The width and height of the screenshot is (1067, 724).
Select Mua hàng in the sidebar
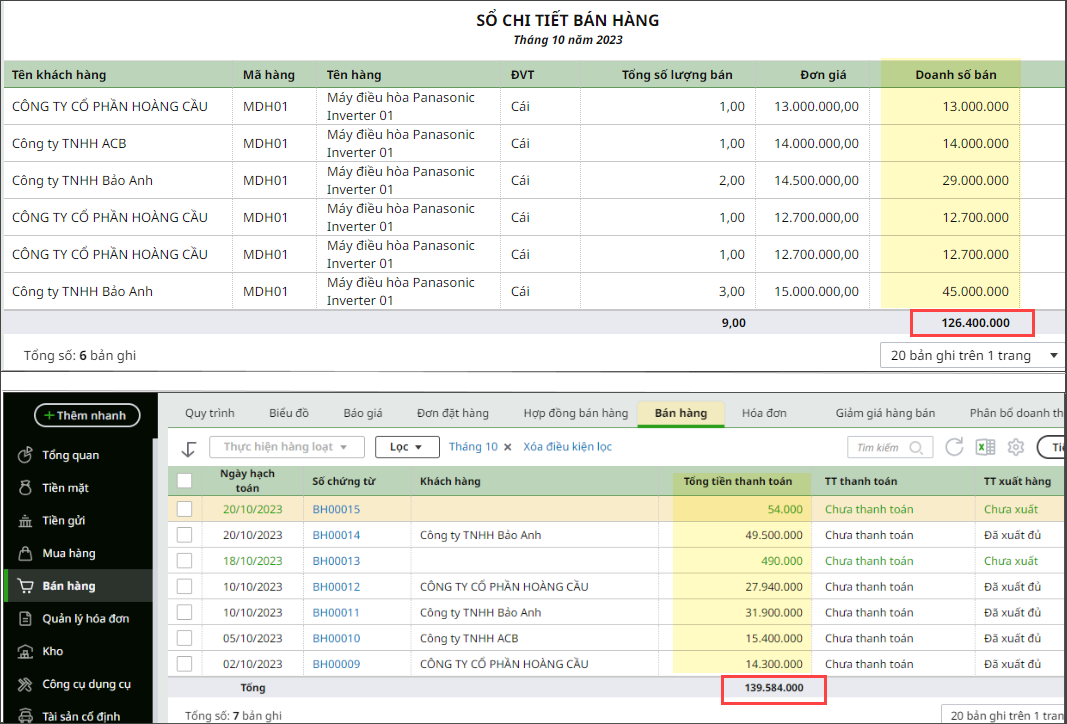[68, 553]
